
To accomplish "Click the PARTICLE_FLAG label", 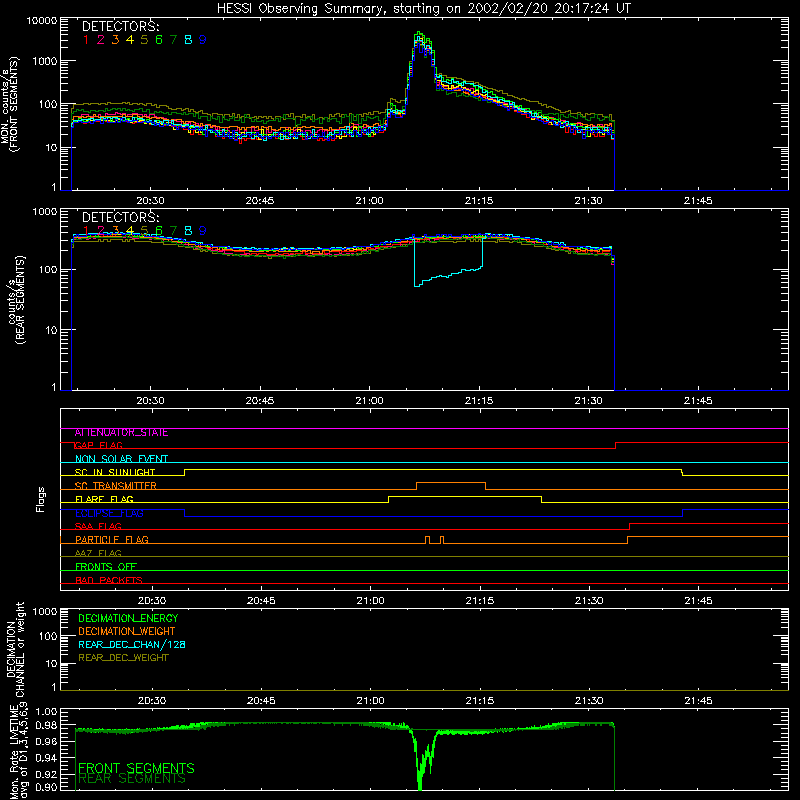I will pos(112,540).
